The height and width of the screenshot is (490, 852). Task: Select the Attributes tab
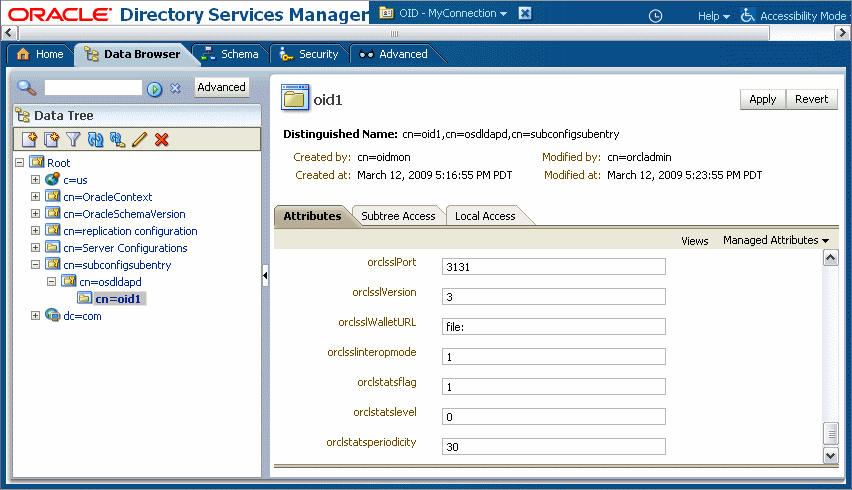click(x=312, y=216)
